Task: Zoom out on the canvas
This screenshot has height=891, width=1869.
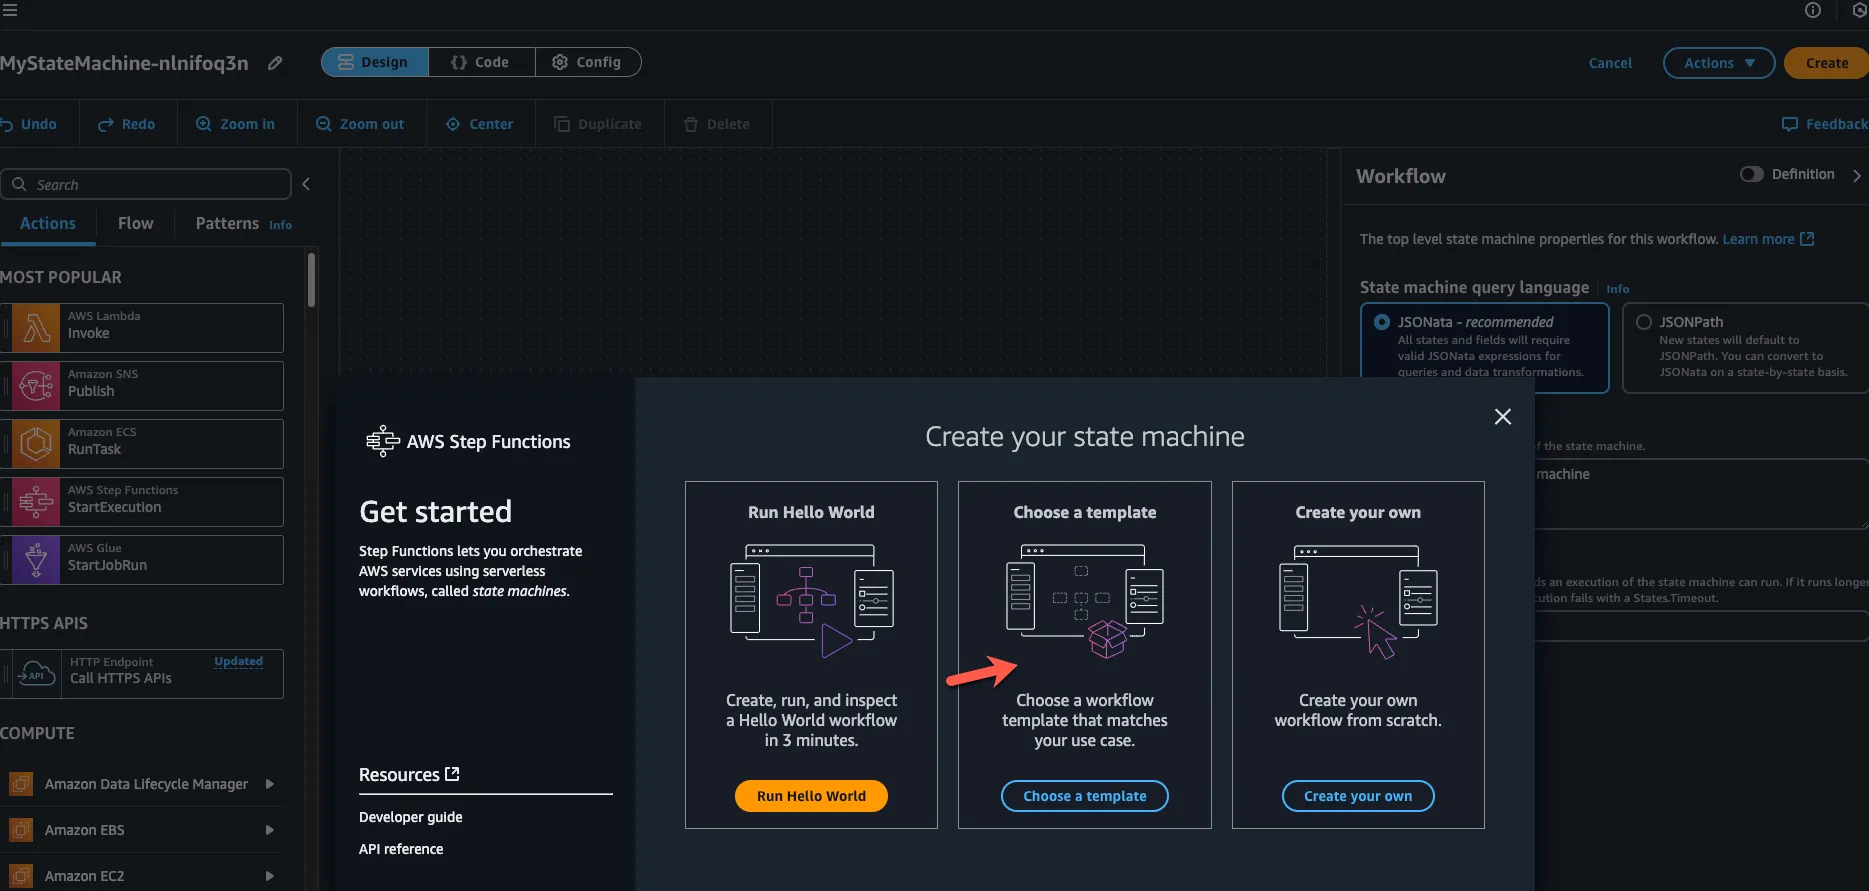Action: pos(360,124)
